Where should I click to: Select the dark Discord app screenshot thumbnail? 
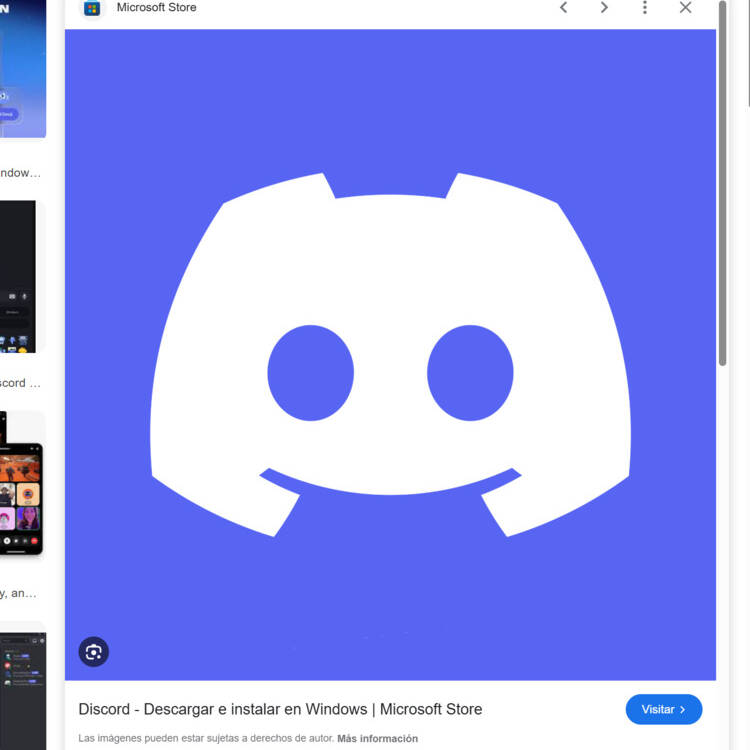18,276
